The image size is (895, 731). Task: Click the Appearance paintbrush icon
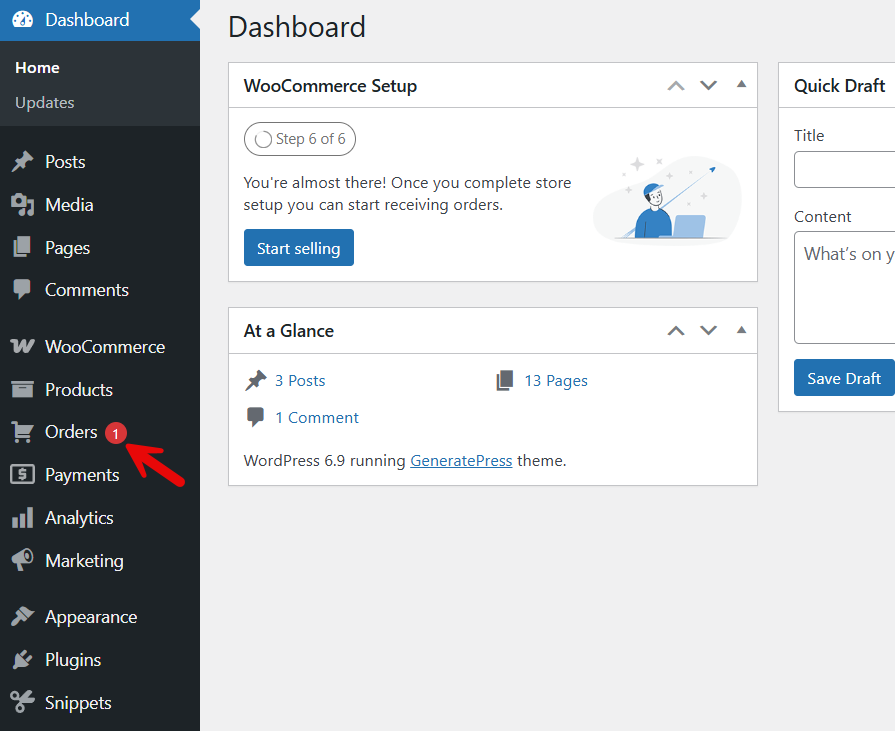(x=22, y=617)
